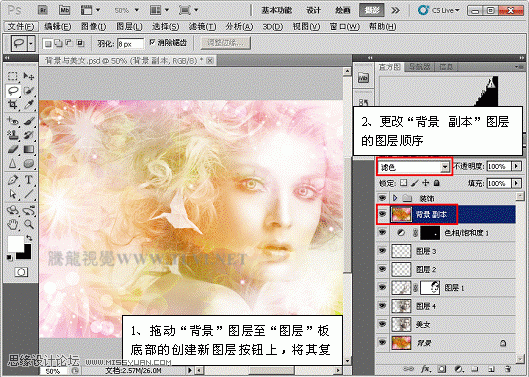Image resolution: width=529 pixels, height=377 pixels.
Task: Show more workspaces chevron
Action: (395, 10)
